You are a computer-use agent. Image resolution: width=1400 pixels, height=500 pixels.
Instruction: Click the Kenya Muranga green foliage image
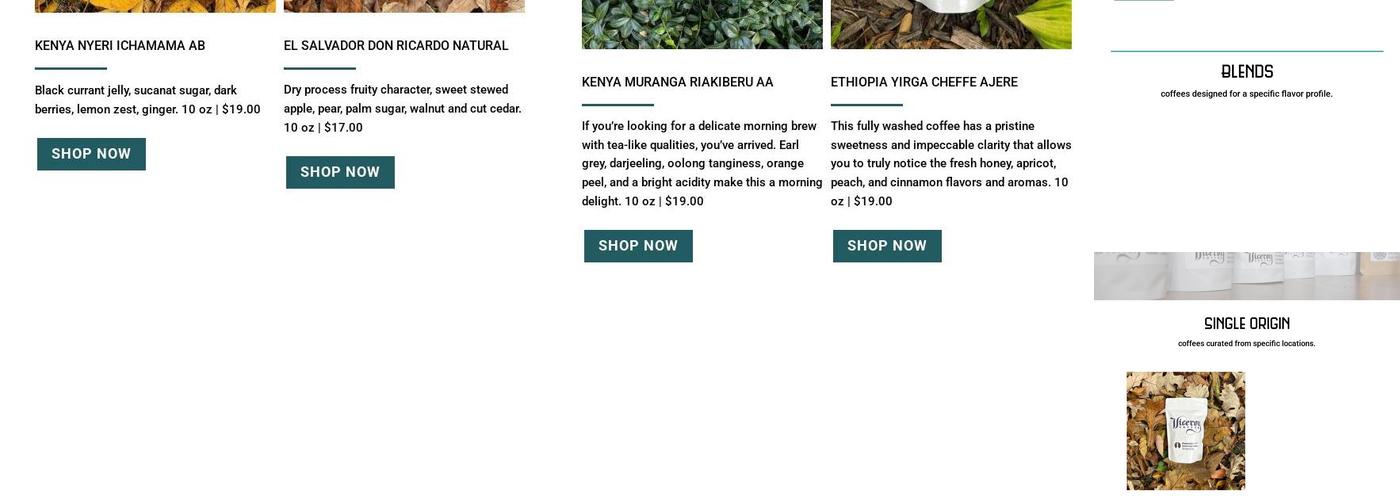pyautogui.click(x=702, y=24)
